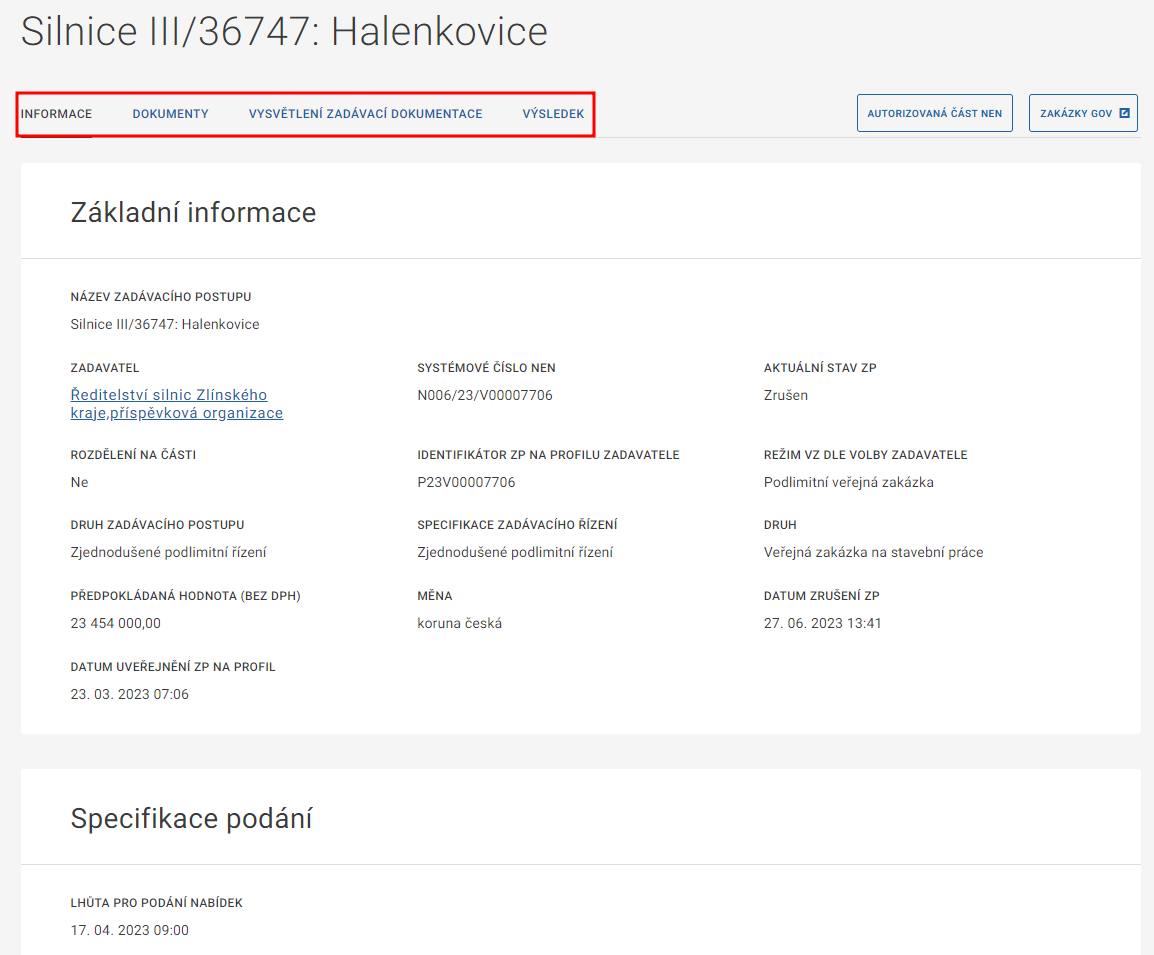The image size is (1154, 955).
Task: Open the Informace tab
Action: pos(56,114)
